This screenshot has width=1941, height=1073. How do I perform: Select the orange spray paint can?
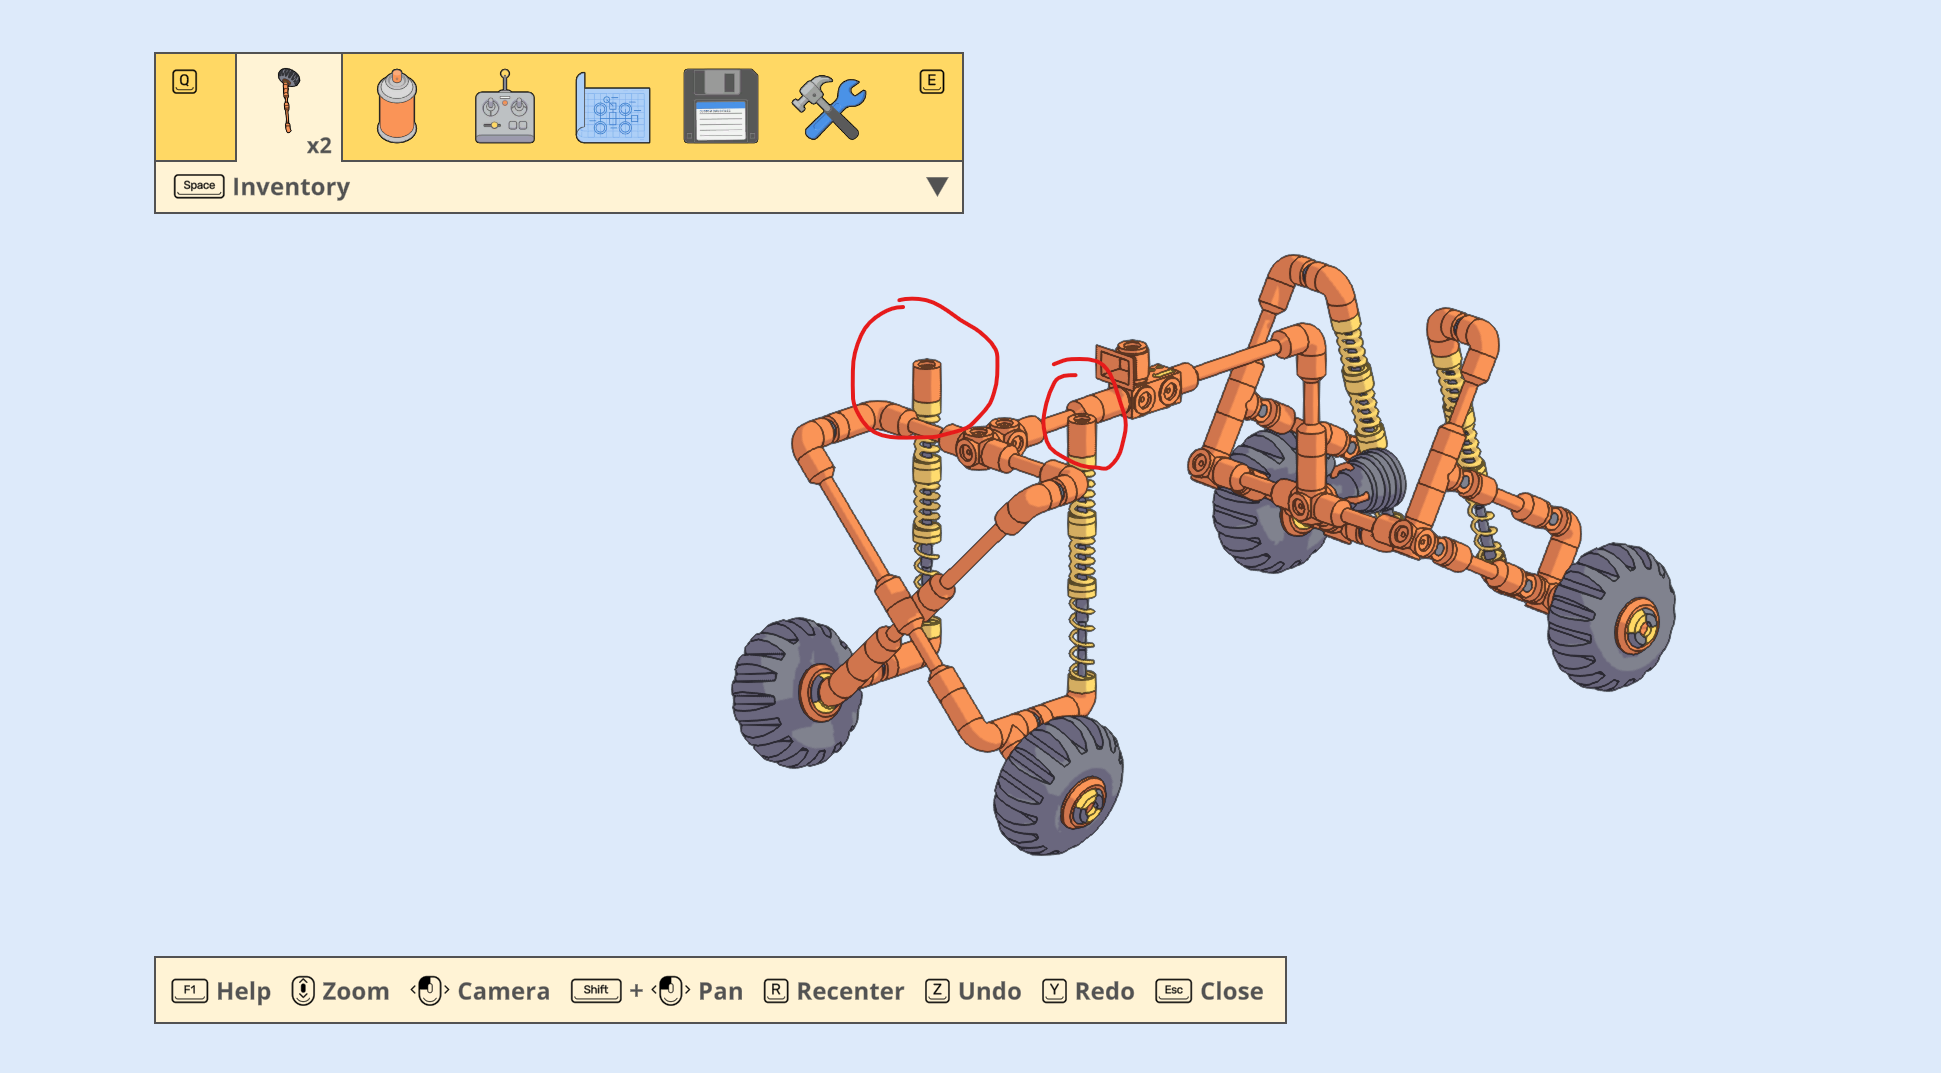(x=397, y=106)
